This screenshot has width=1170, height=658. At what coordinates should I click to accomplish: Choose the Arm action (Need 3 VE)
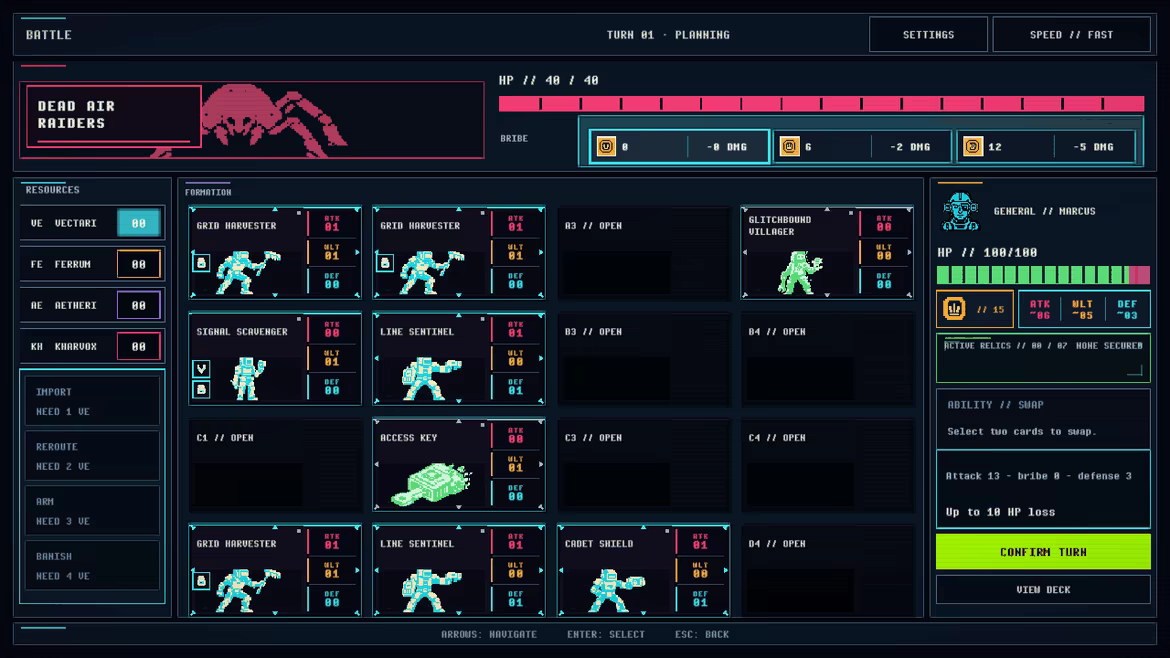click(93, 511)
